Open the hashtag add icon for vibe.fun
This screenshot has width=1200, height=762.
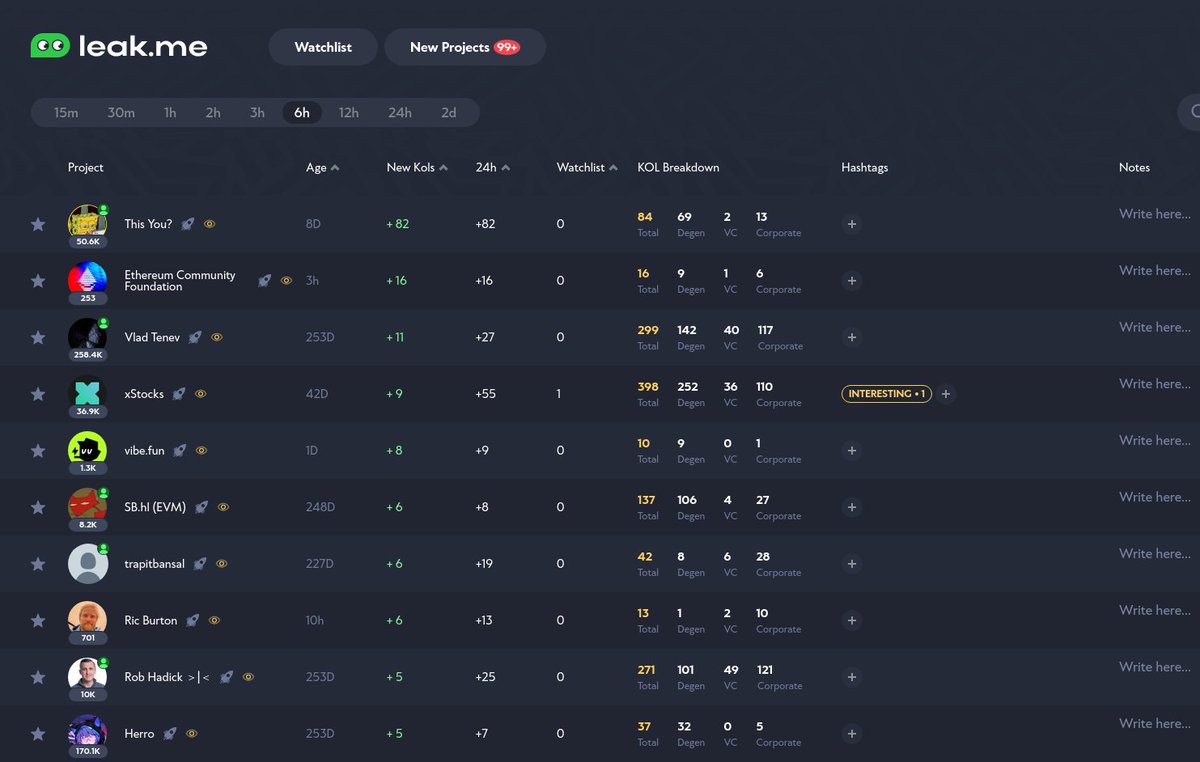(x=851, y=450)
